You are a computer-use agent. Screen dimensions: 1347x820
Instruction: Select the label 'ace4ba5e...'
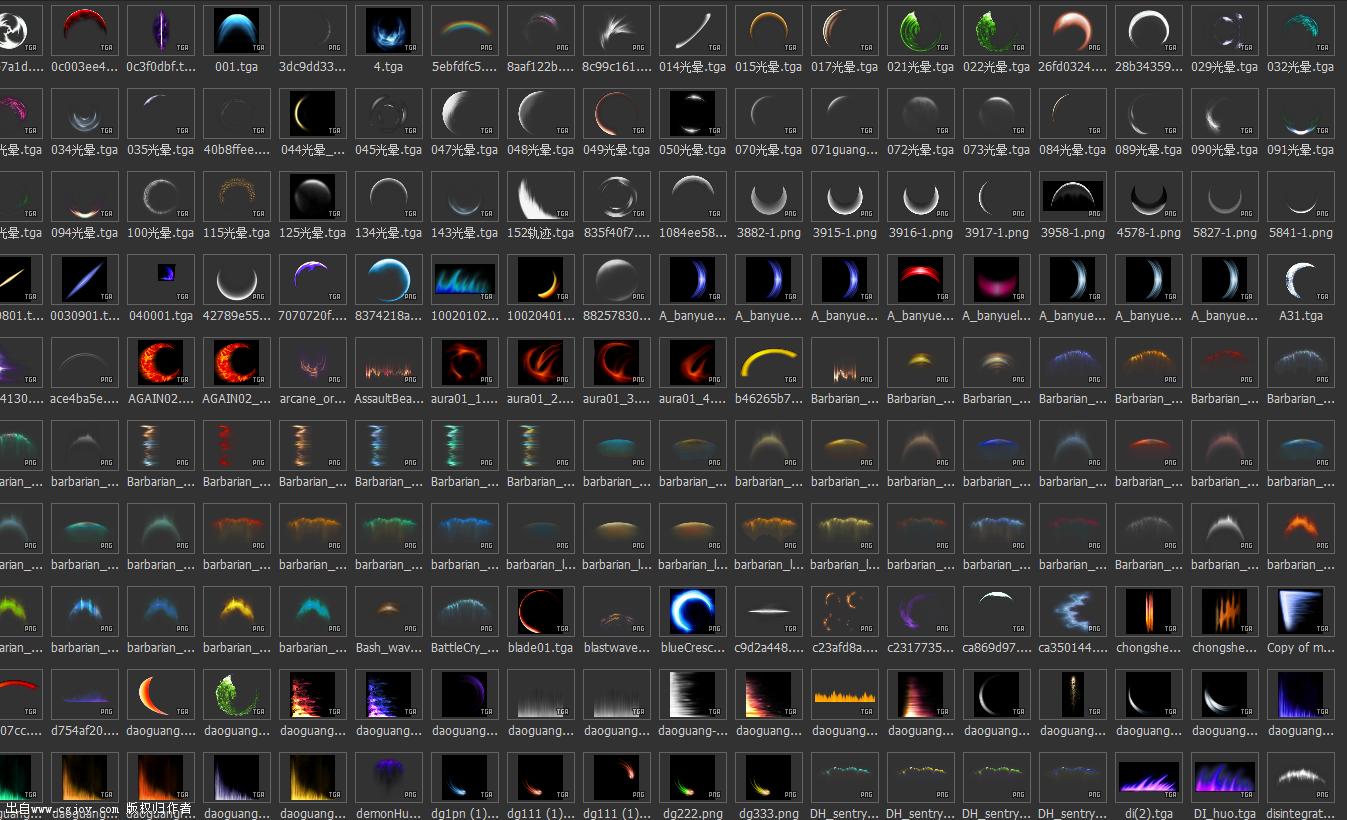[85, 399]
